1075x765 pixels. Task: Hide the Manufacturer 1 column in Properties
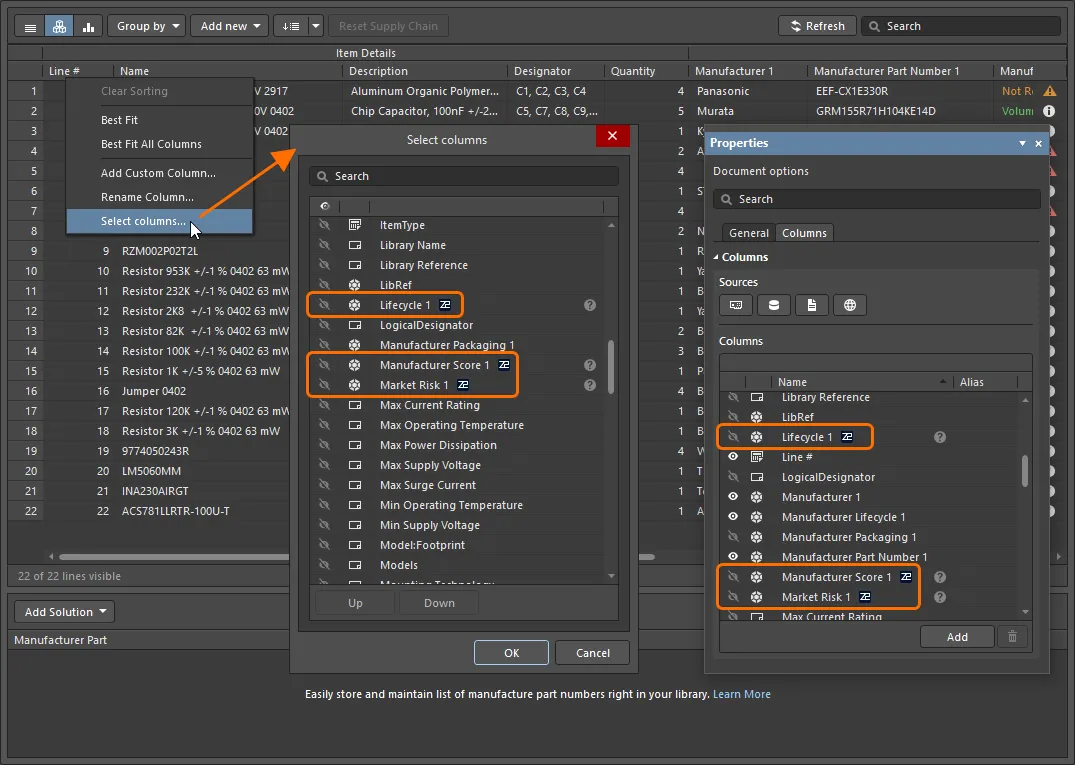[733, 497]
